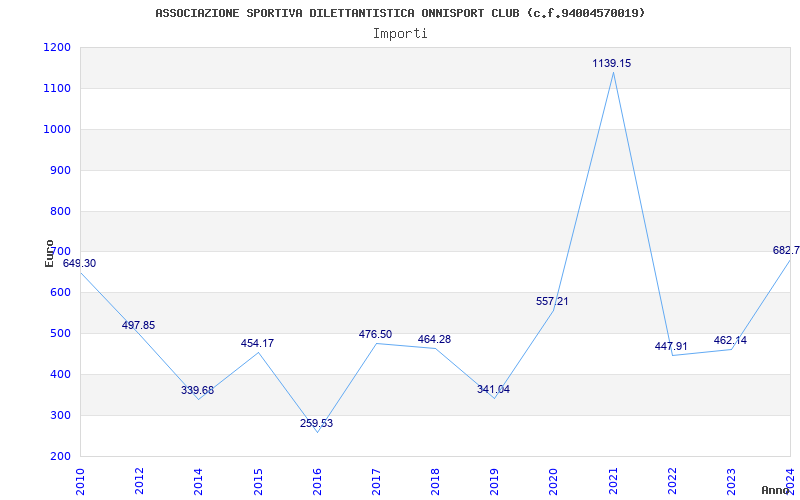800x500 pixels.
Task: Click the 2012 x-axis year label
Action: [139, 481]
